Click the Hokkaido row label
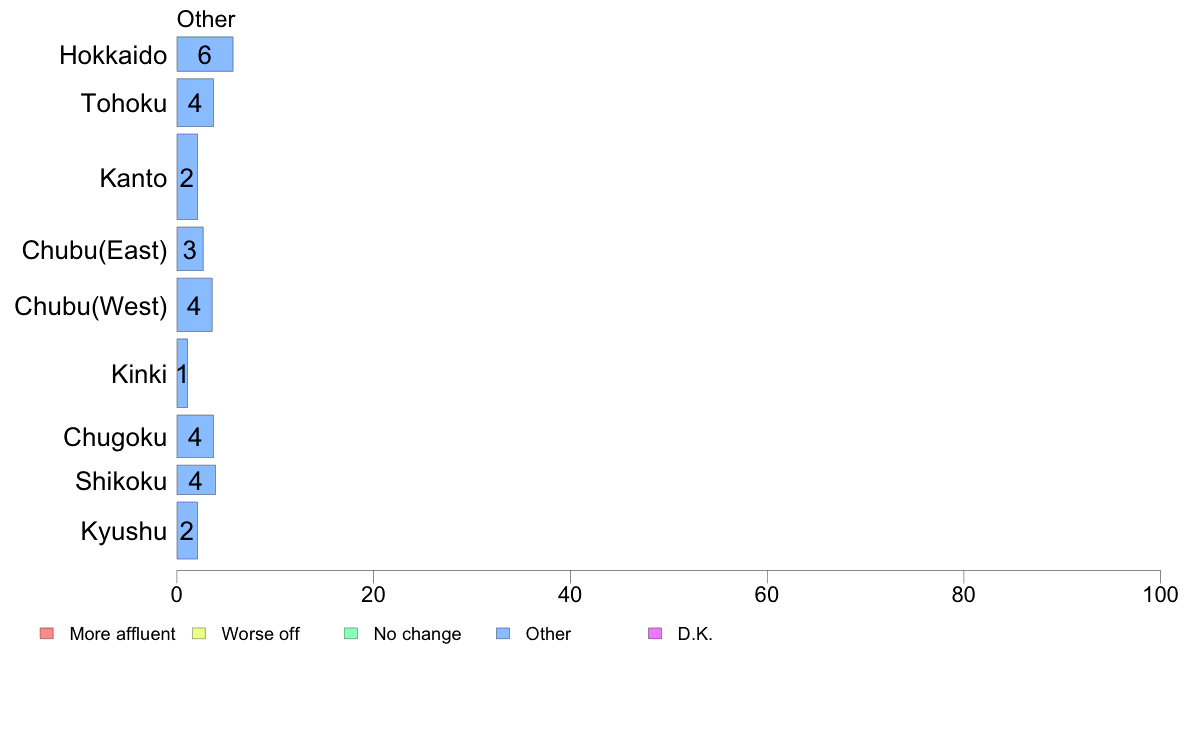 pos(113,55)
